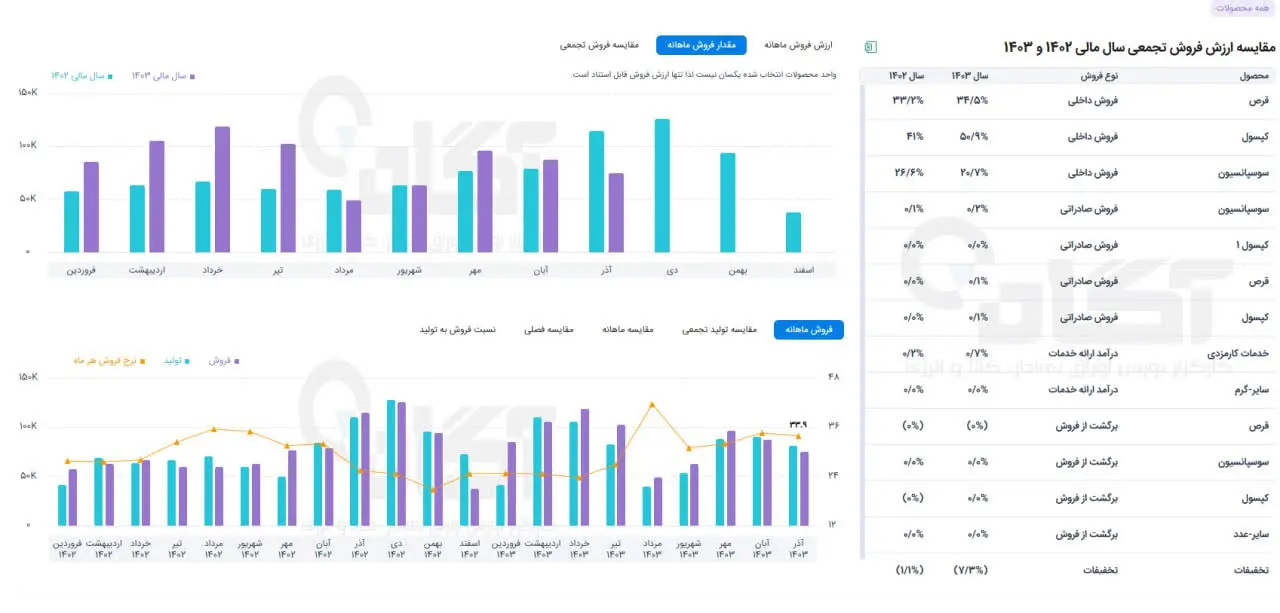Open the مقایسه فروش تجمعی tab
Image resolution: width=1280 pixels, height=613 pixels.
pos(599,46)
